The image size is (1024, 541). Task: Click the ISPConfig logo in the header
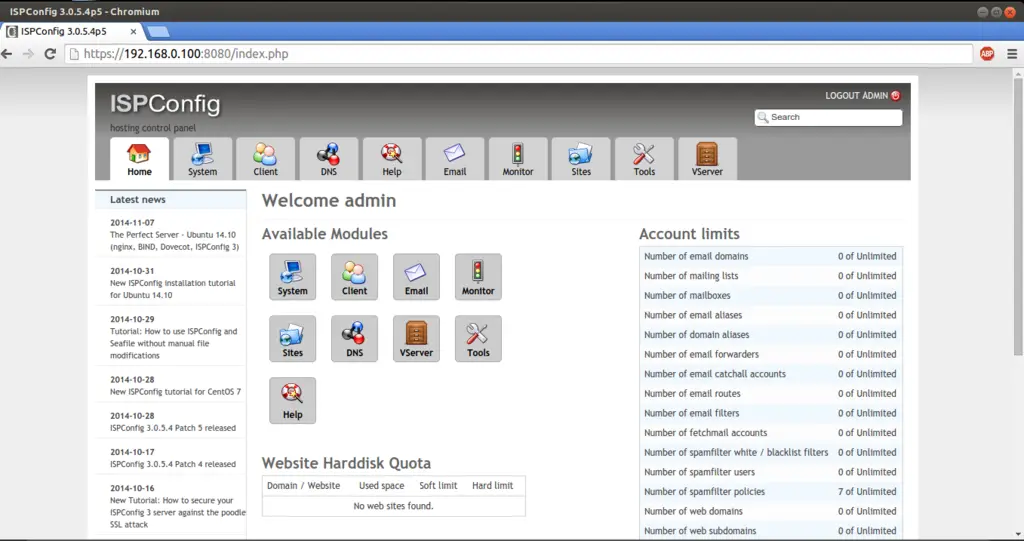tap(165, 104)
